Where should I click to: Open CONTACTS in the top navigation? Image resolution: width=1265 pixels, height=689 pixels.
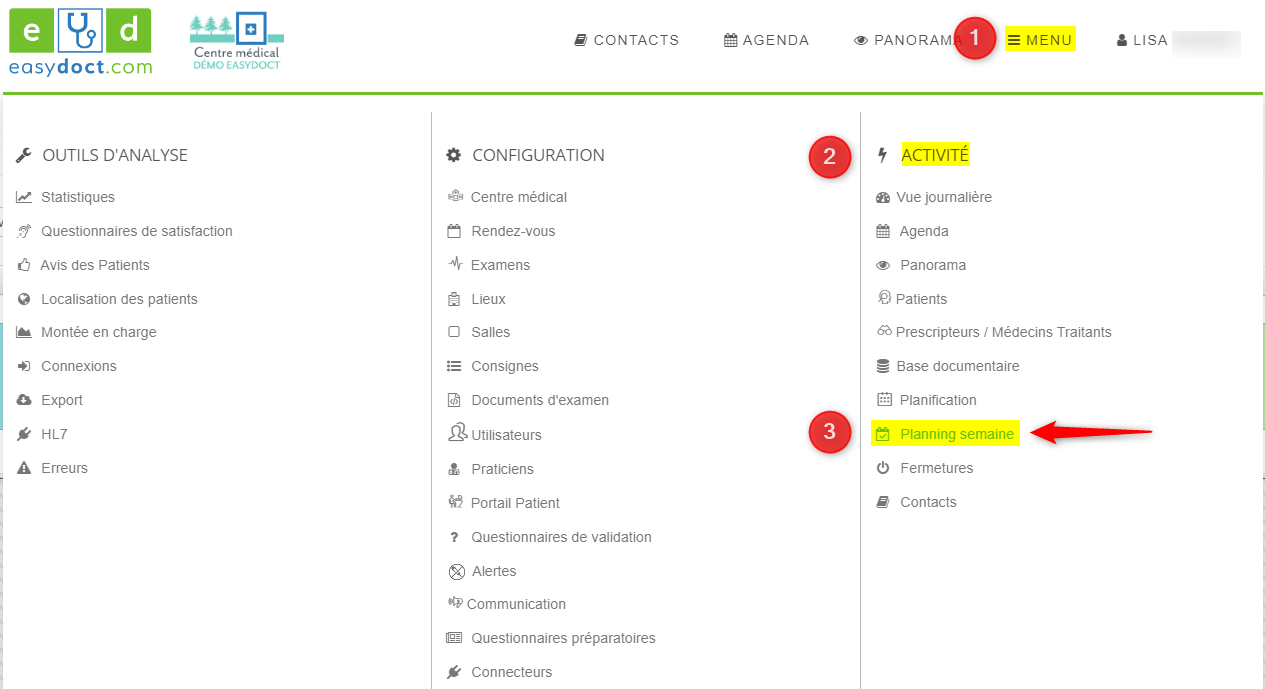(627, 40)
